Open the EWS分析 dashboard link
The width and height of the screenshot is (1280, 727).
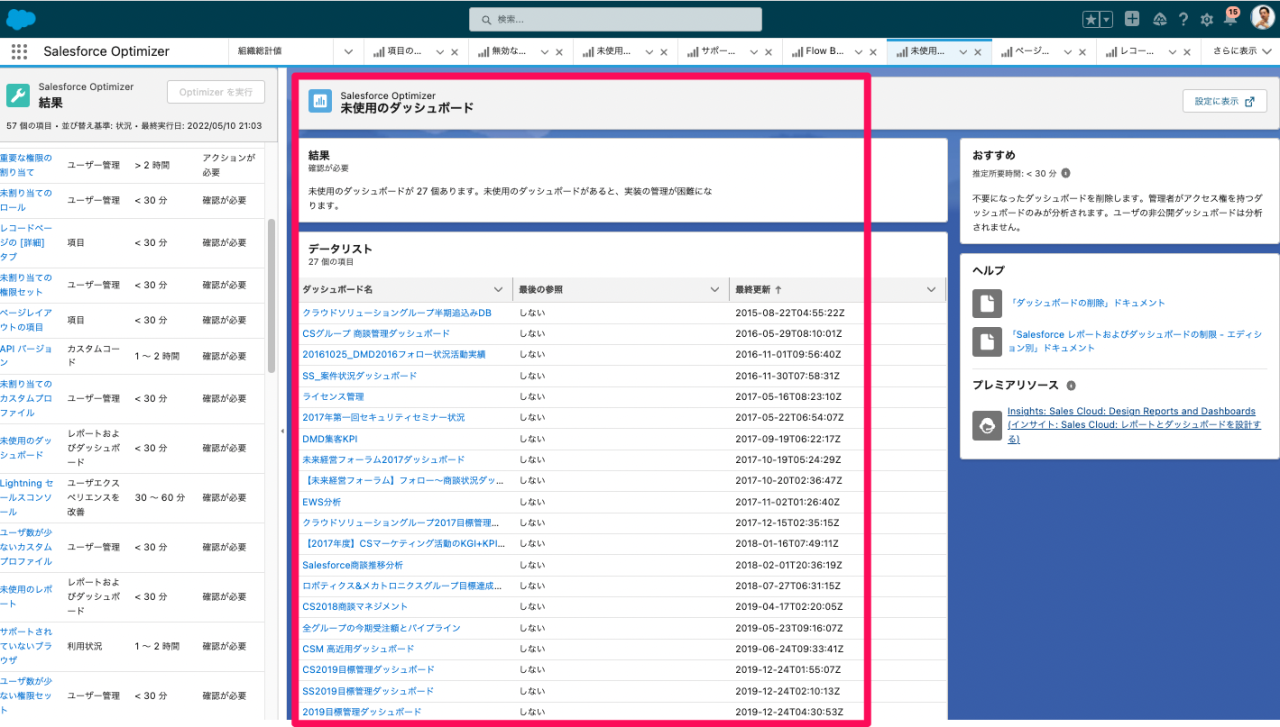point(321,502)
